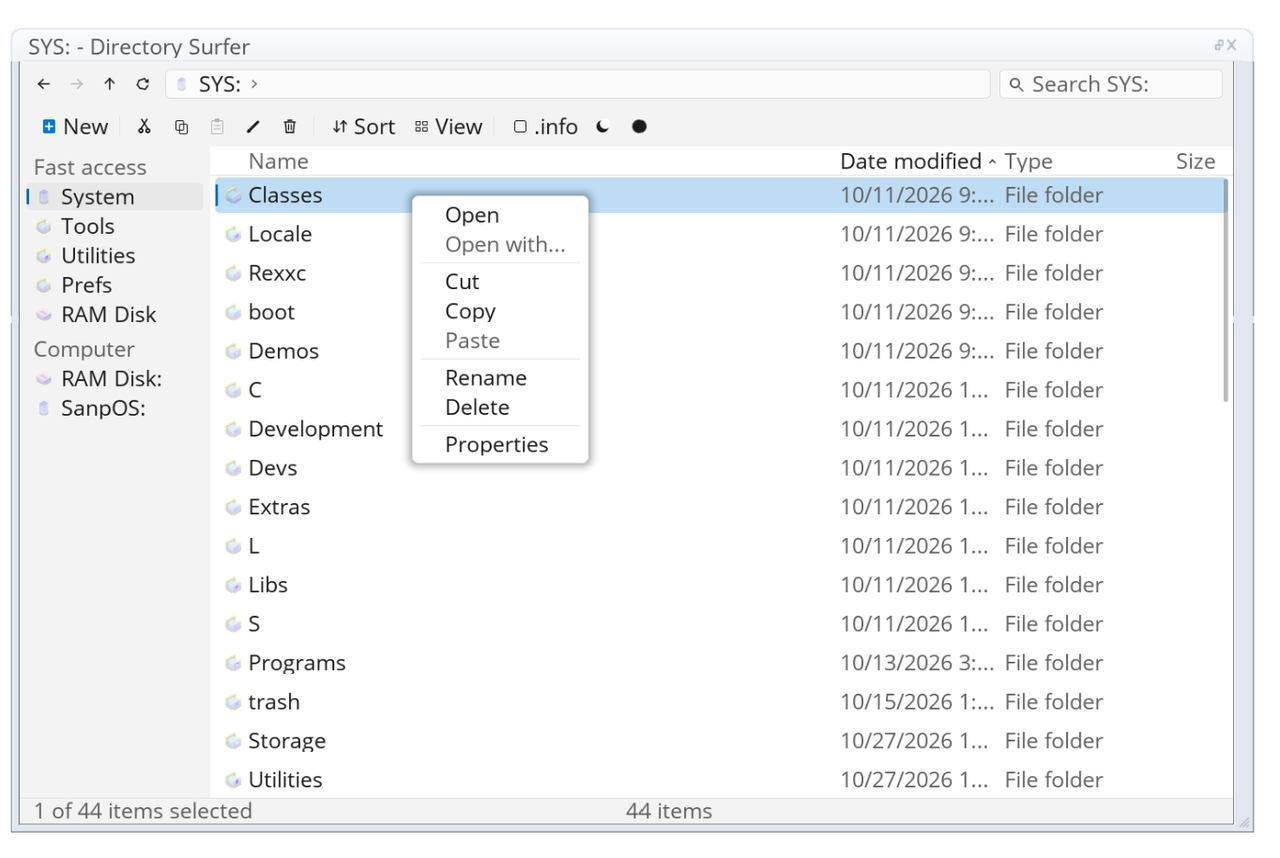Select the Development folder row
Viewport: 1280px width, 858px height.
(719, 429)
